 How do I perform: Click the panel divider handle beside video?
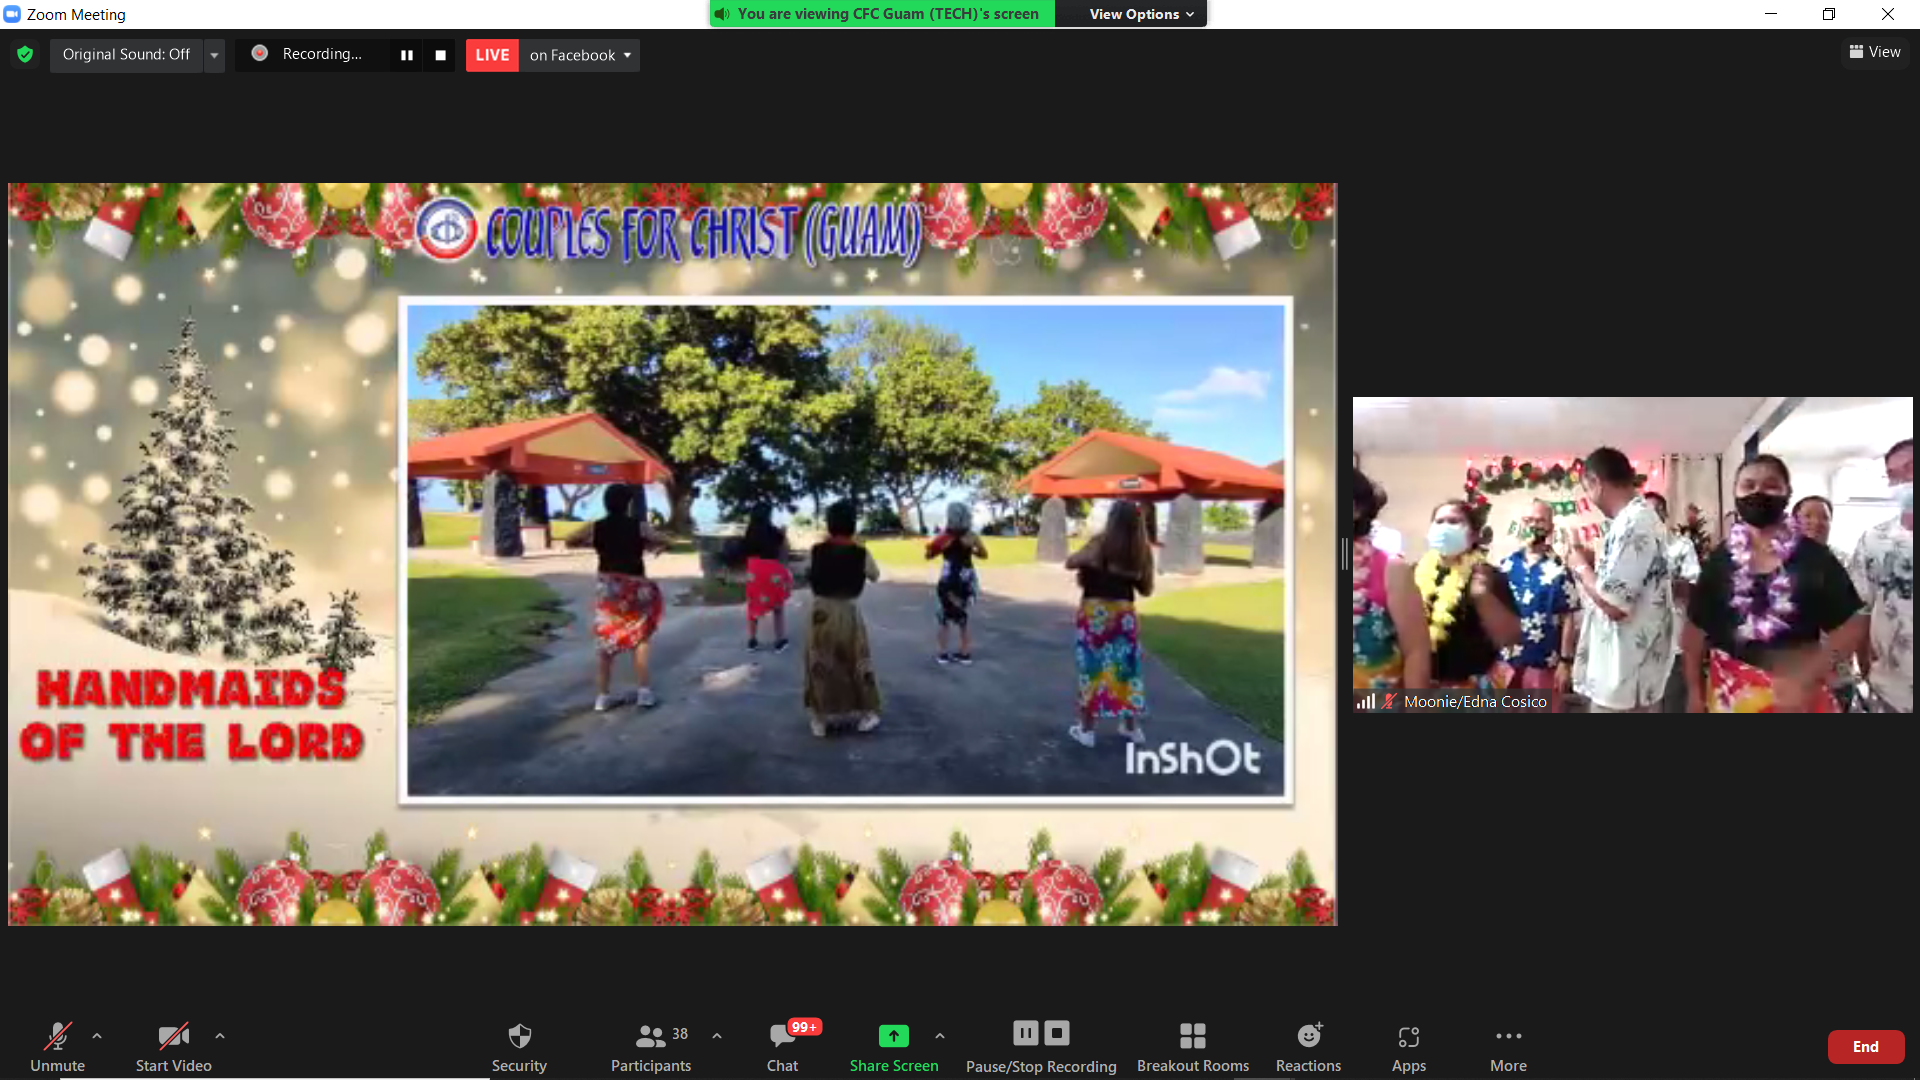click(x=1345, y=554)
